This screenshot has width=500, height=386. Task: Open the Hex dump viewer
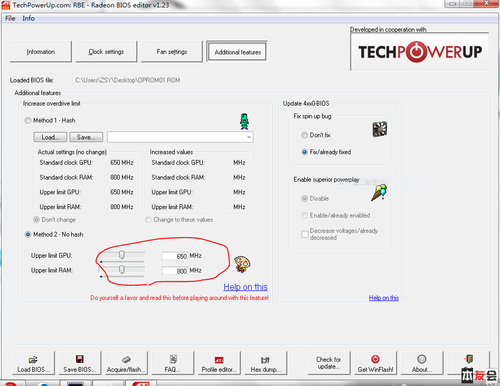[266, 363]
